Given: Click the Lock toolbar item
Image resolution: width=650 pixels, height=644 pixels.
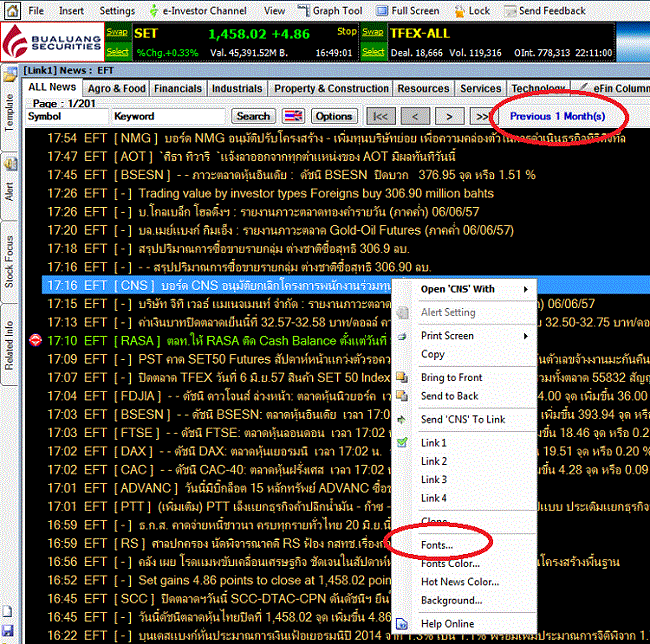Looking at the screenshot, I should (472, 11).
